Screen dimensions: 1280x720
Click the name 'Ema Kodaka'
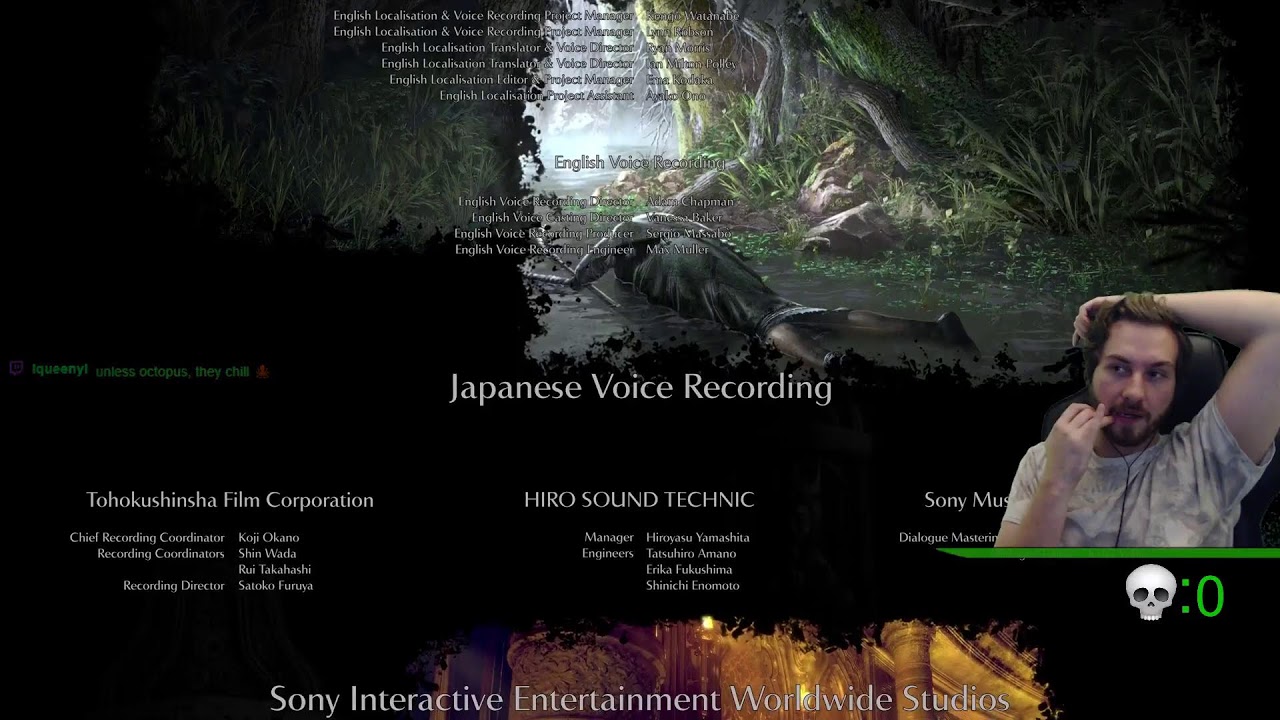(679, 80)
